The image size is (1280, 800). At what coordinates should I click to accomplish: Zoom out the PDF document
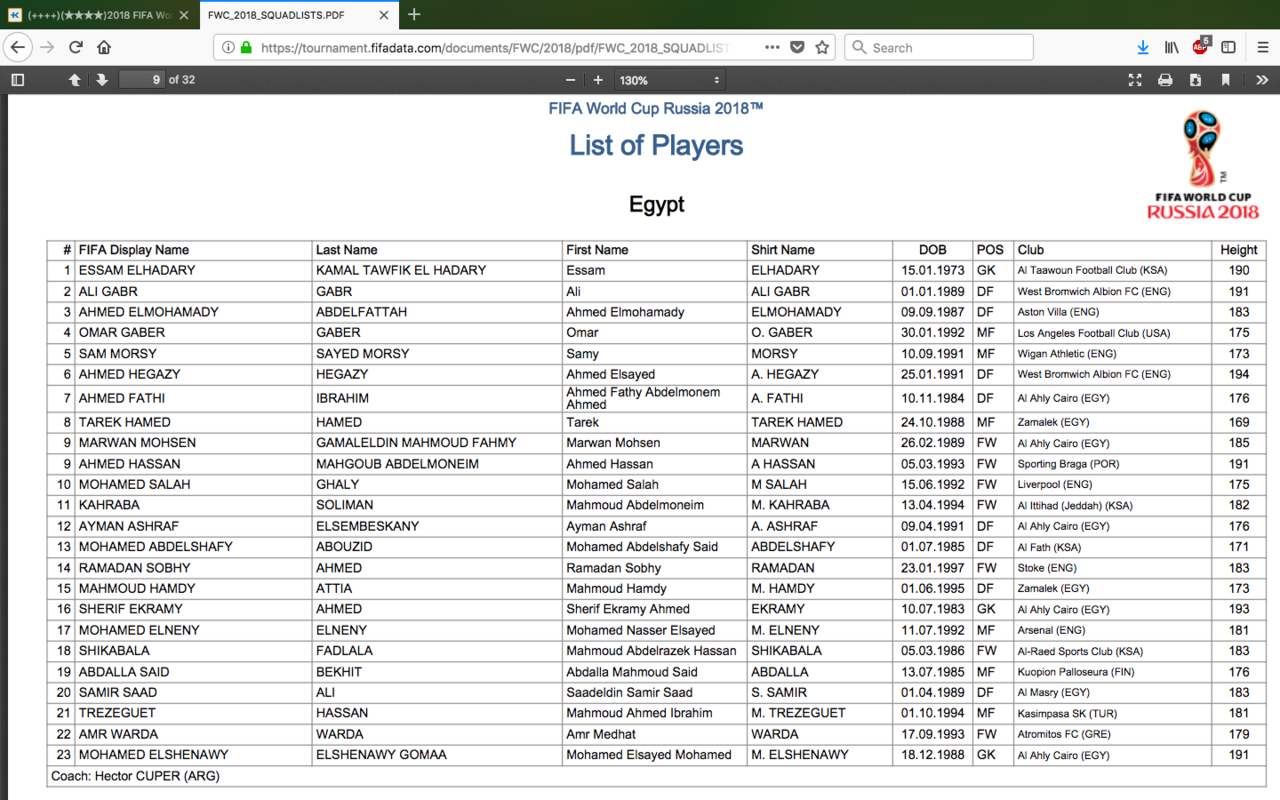pyautogui.click(x=571, y=80)
